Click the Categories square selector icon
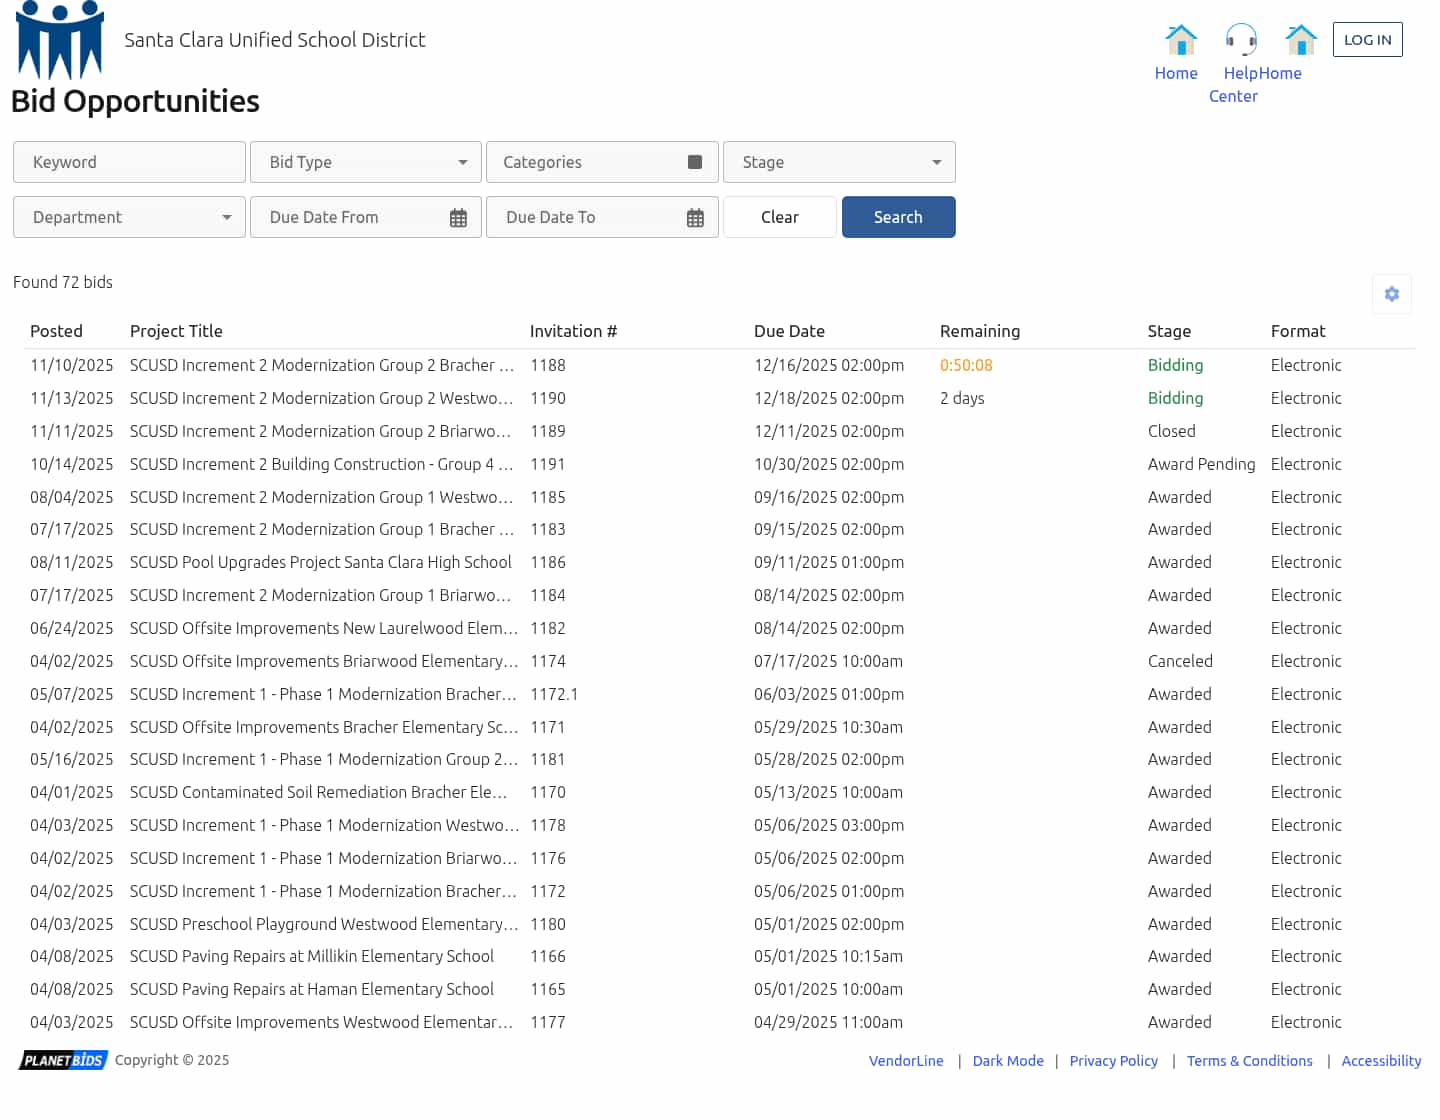Image resolution: width=1440 pixels, height=1120 pixels. click(x=695, y=162)
